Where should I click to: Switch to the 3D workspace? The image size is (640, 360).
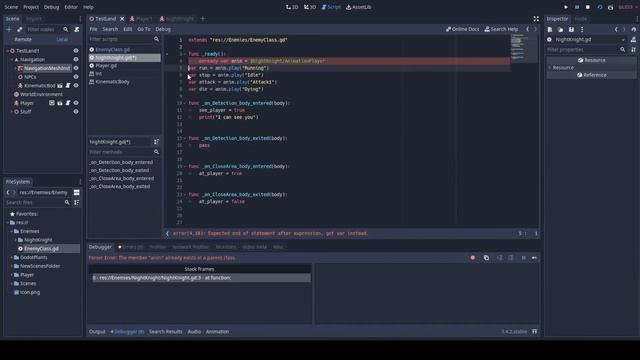310,7
